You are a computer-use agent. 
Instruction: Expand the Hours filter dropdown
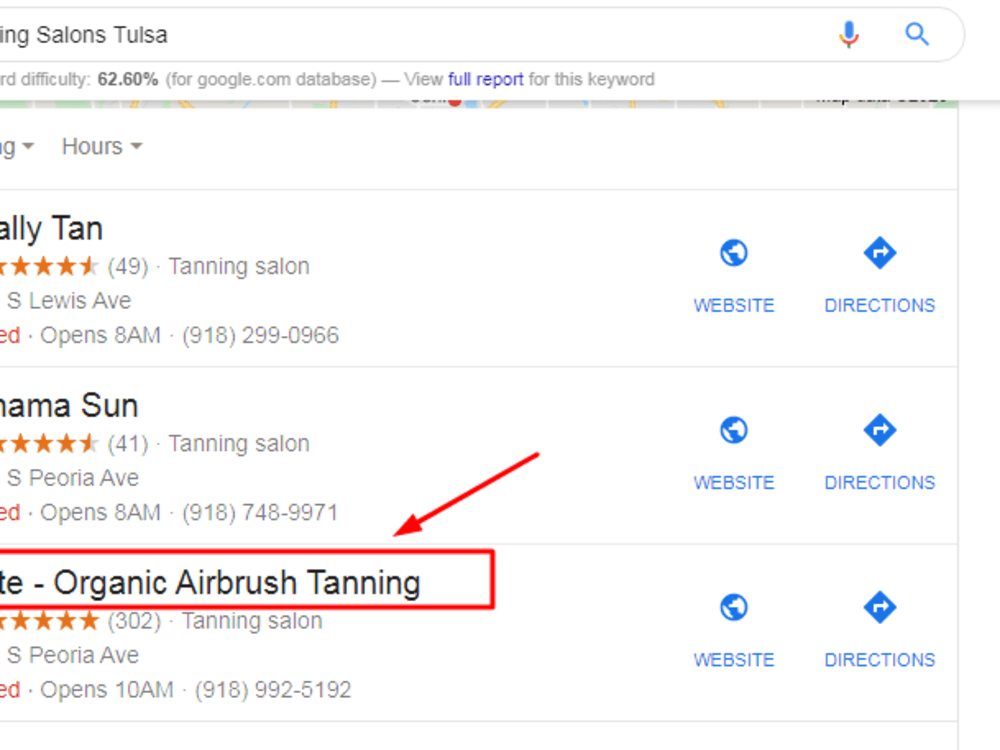(x=101, y=147)
